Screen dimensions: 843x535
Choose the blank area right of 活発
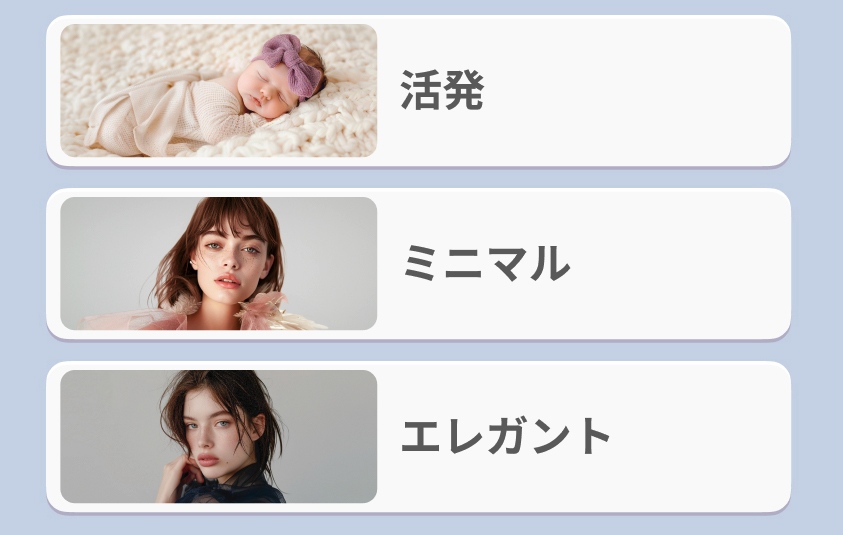(634, 91)
